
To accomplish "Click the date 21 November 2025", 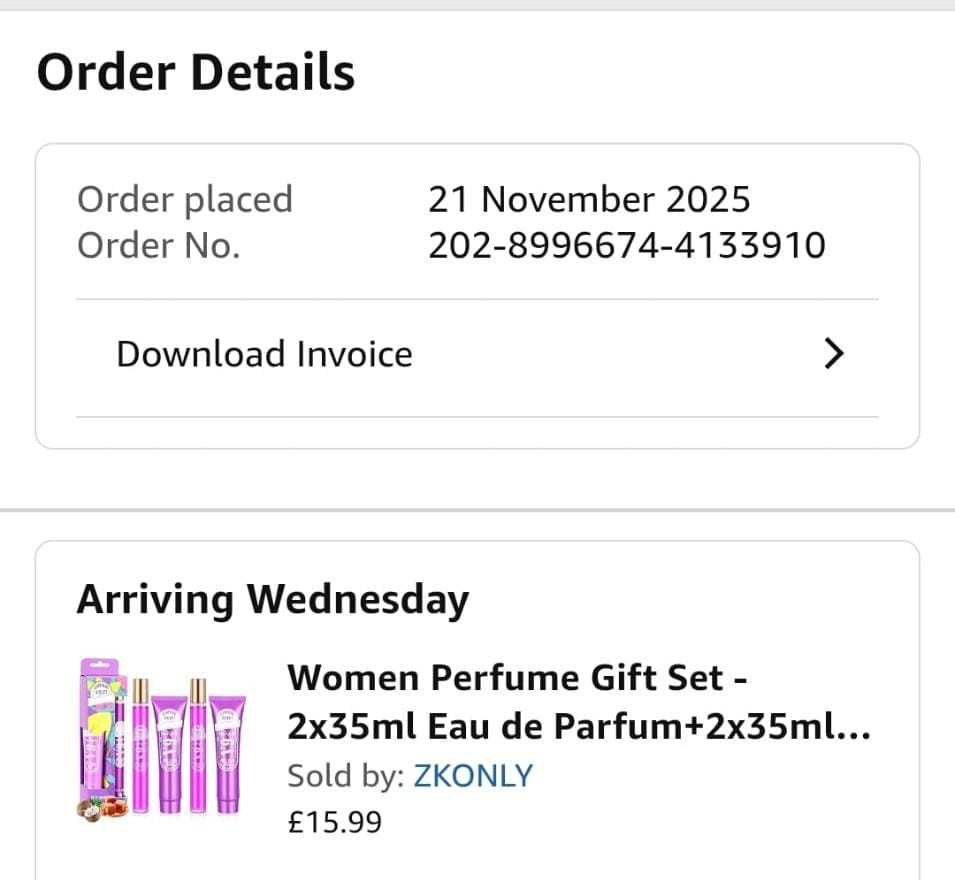I will 589,199.
